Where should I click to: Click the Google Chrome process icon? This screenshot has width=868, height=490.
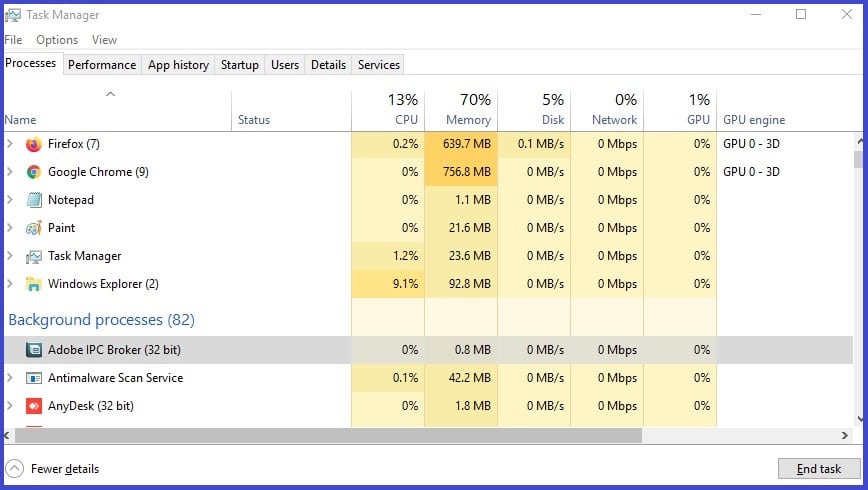point(34,172)
